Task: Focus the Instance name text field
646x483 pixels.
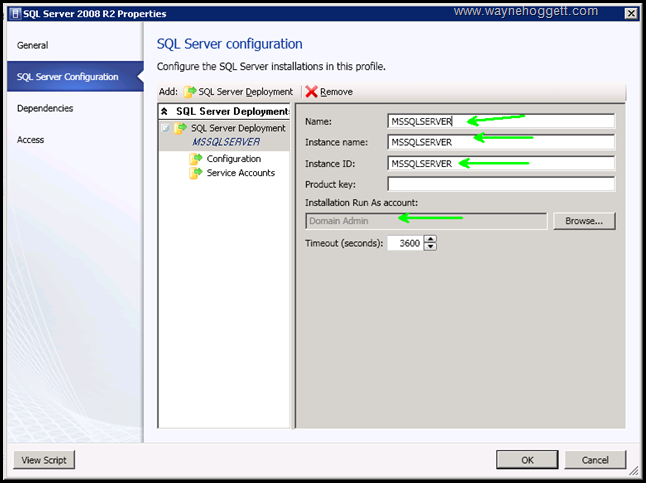Action: click(500, 142)
